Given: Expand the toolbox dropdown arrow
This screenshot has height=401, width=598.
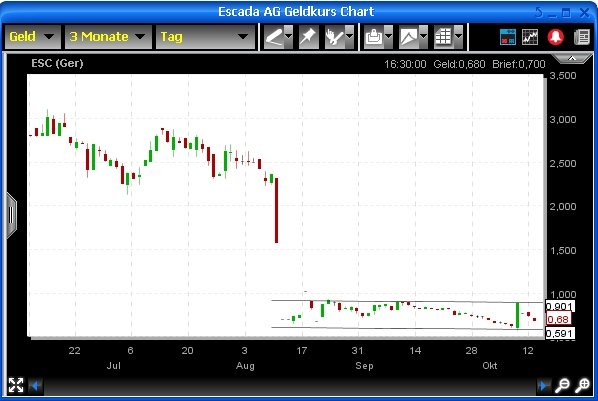Looking at the screenshot, I should 389,37.
